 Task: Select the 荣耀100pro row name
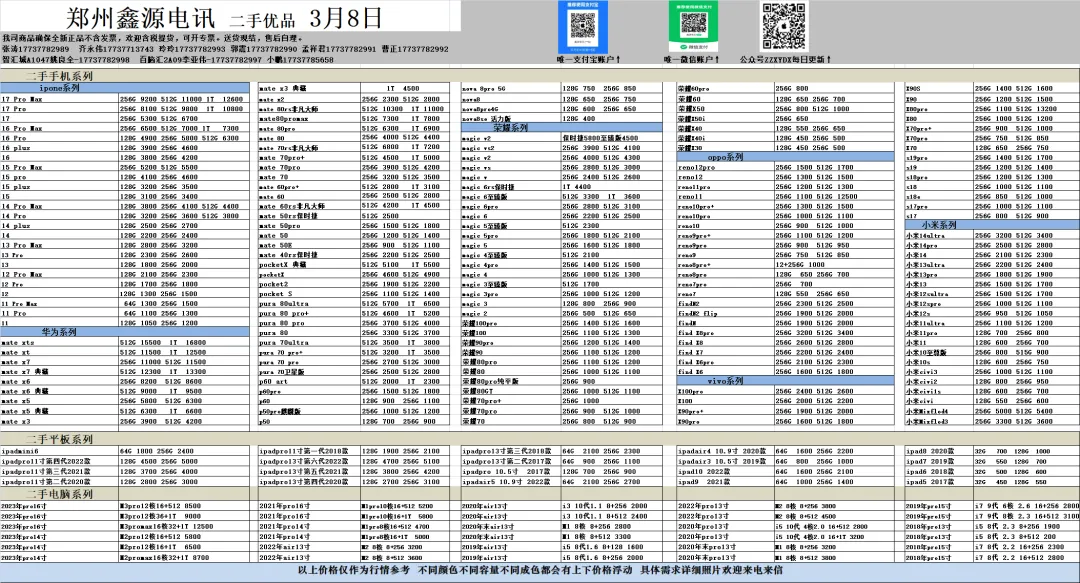(x=479, y=323)
